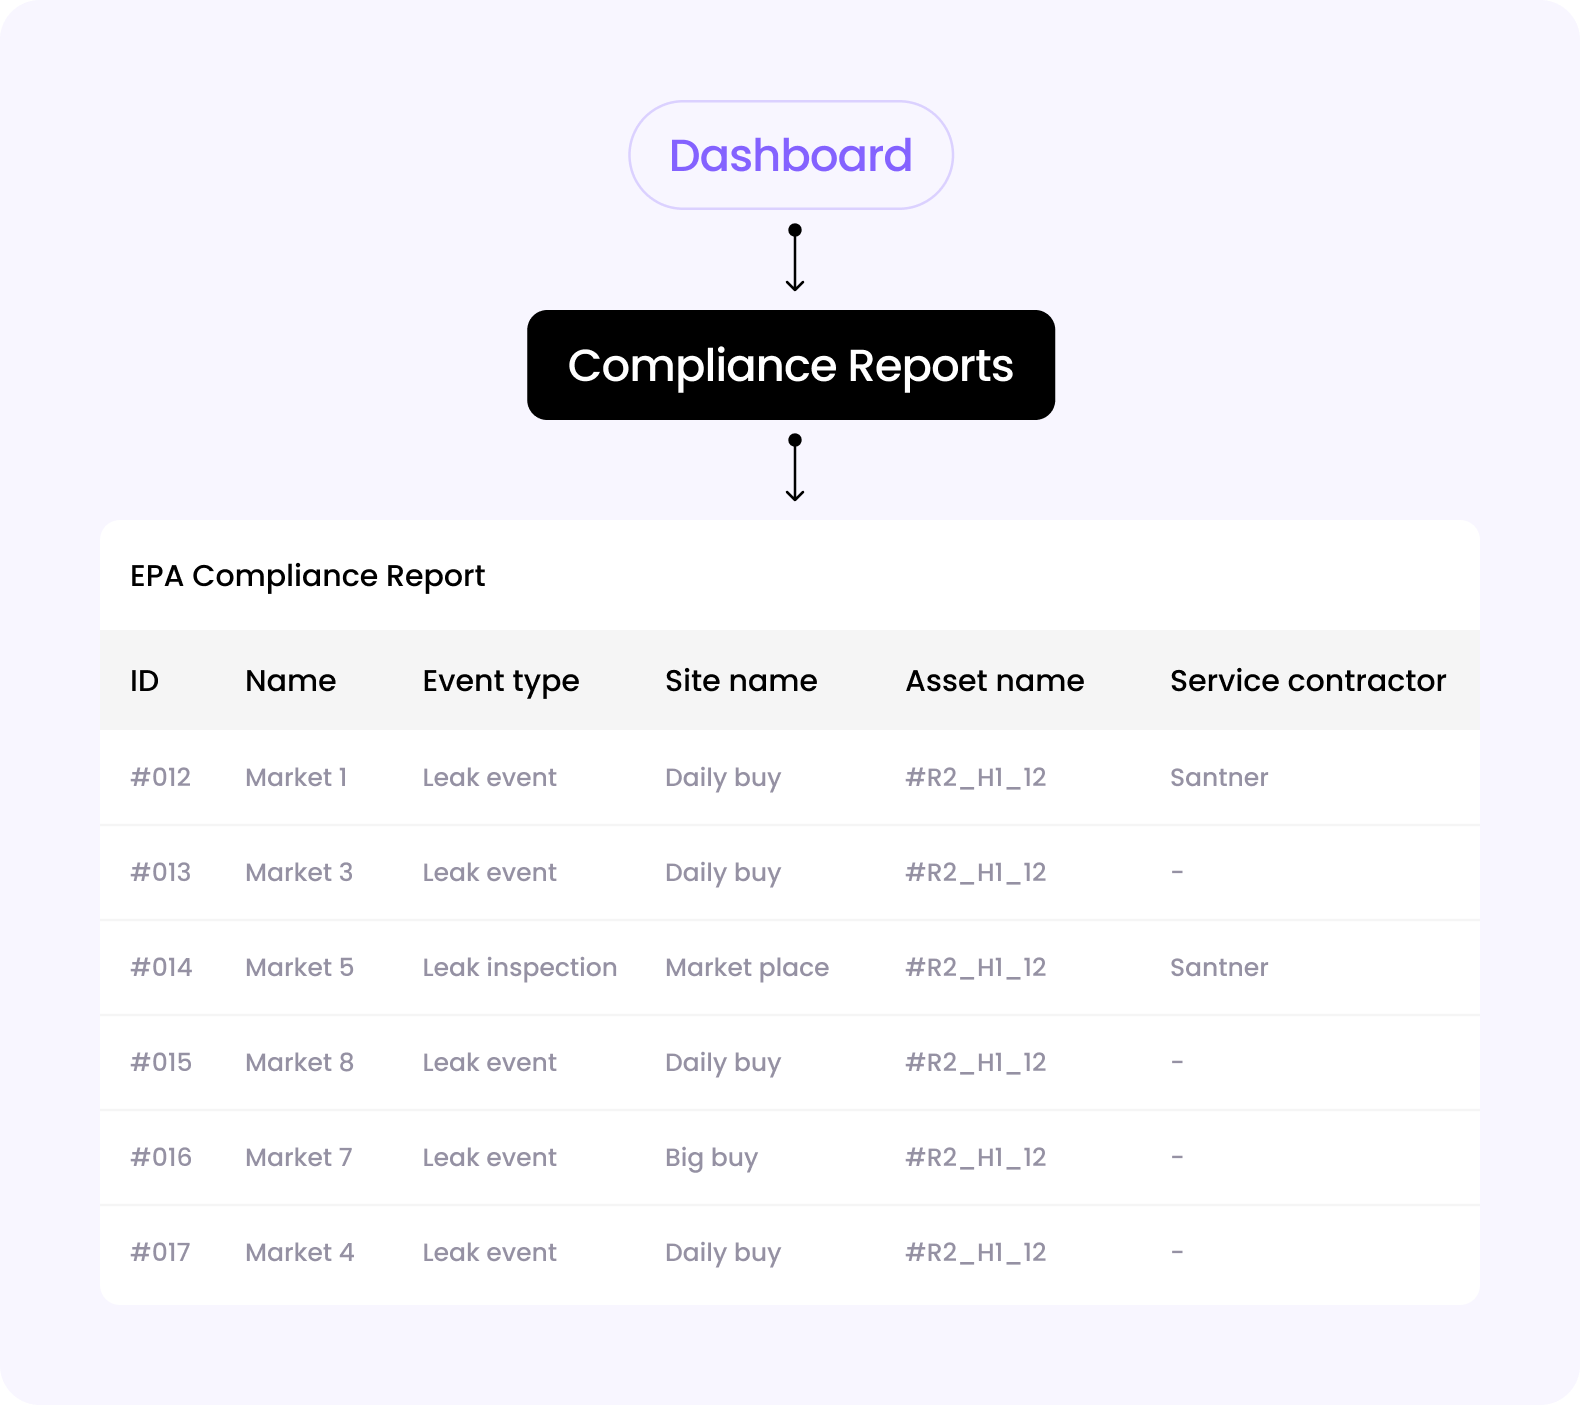The height and width of the screenshot is (1405, 1580).
Task: Click the Leak inspection event type
Action: (519, 968)
